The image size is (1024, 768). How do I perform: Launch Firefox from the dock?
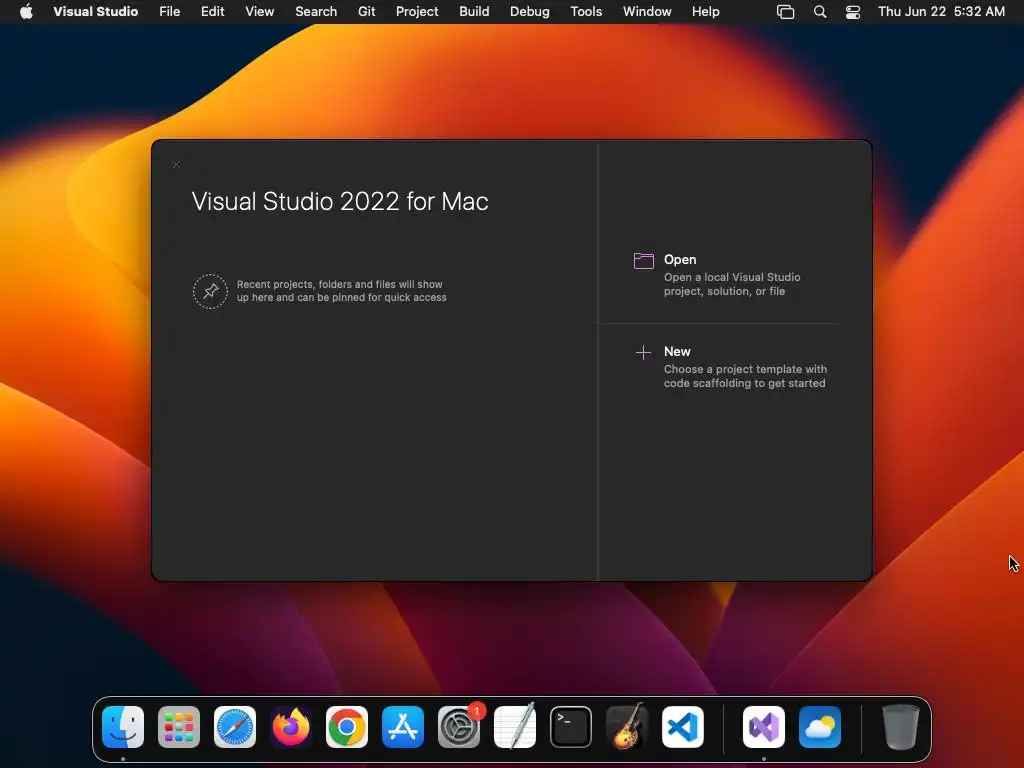coord(291,727)
